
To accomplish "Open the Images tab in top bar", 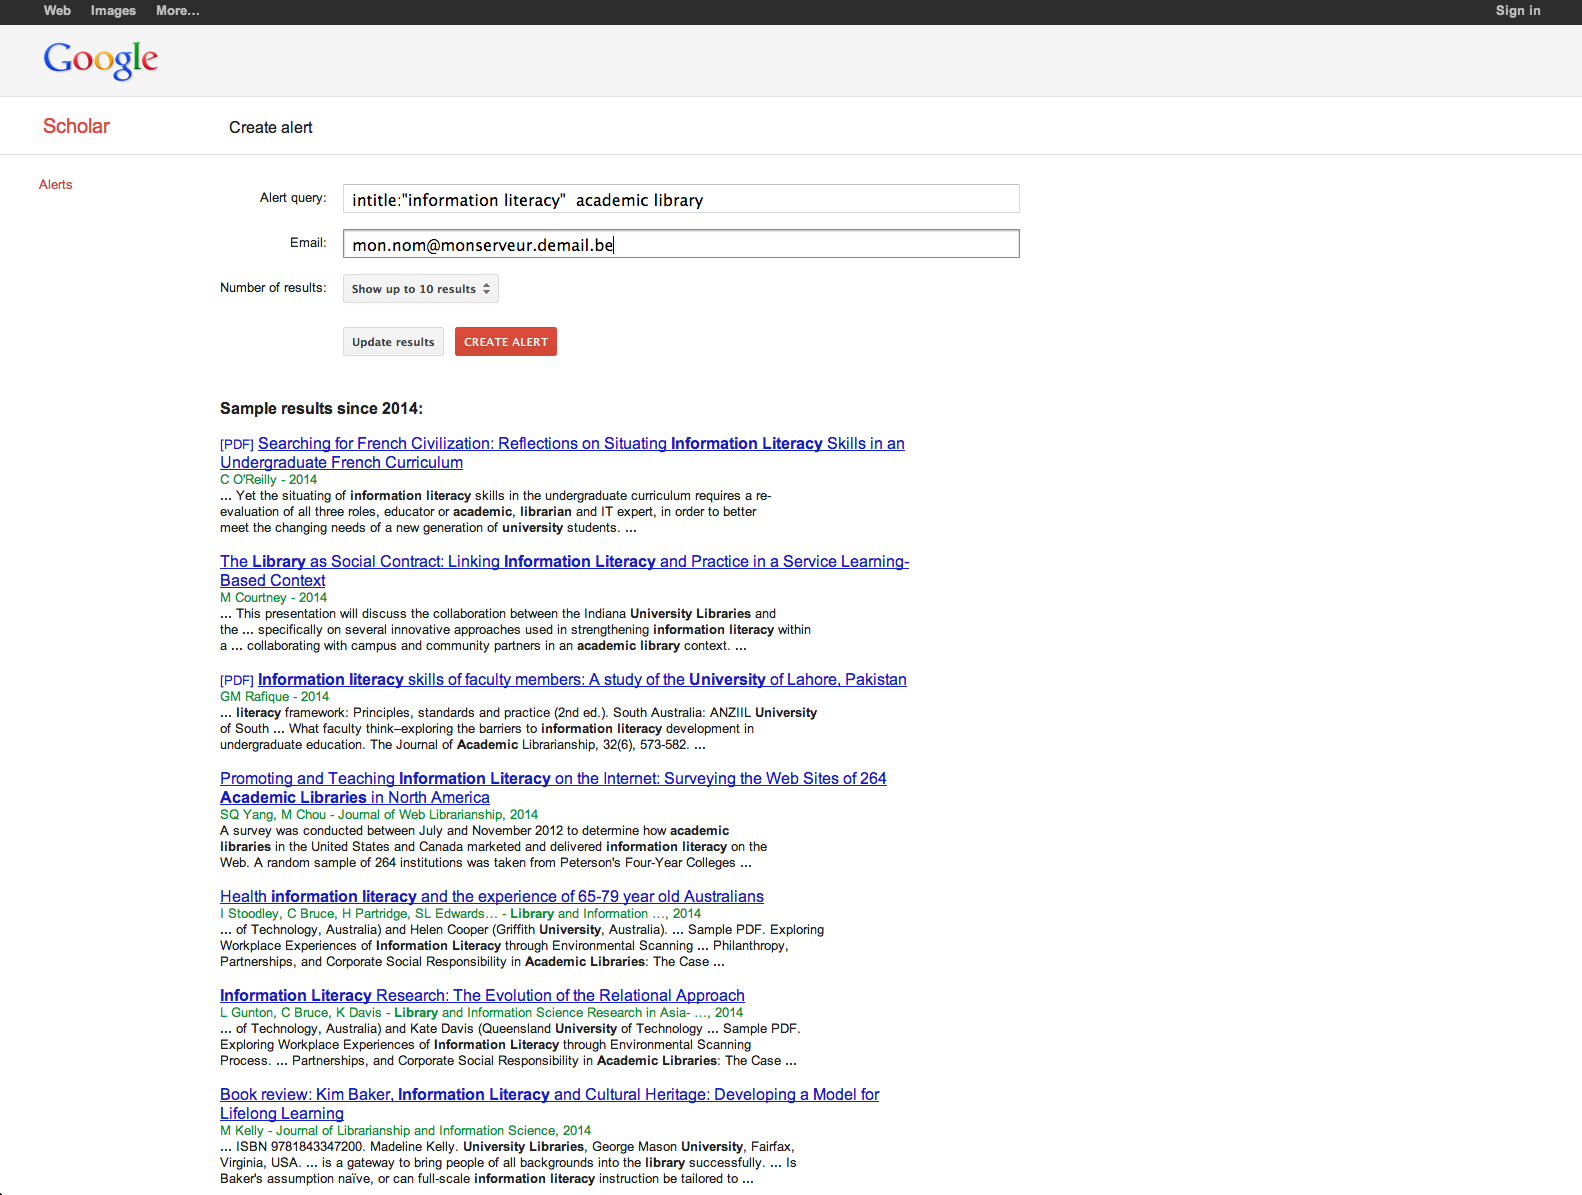I will 113,11.
